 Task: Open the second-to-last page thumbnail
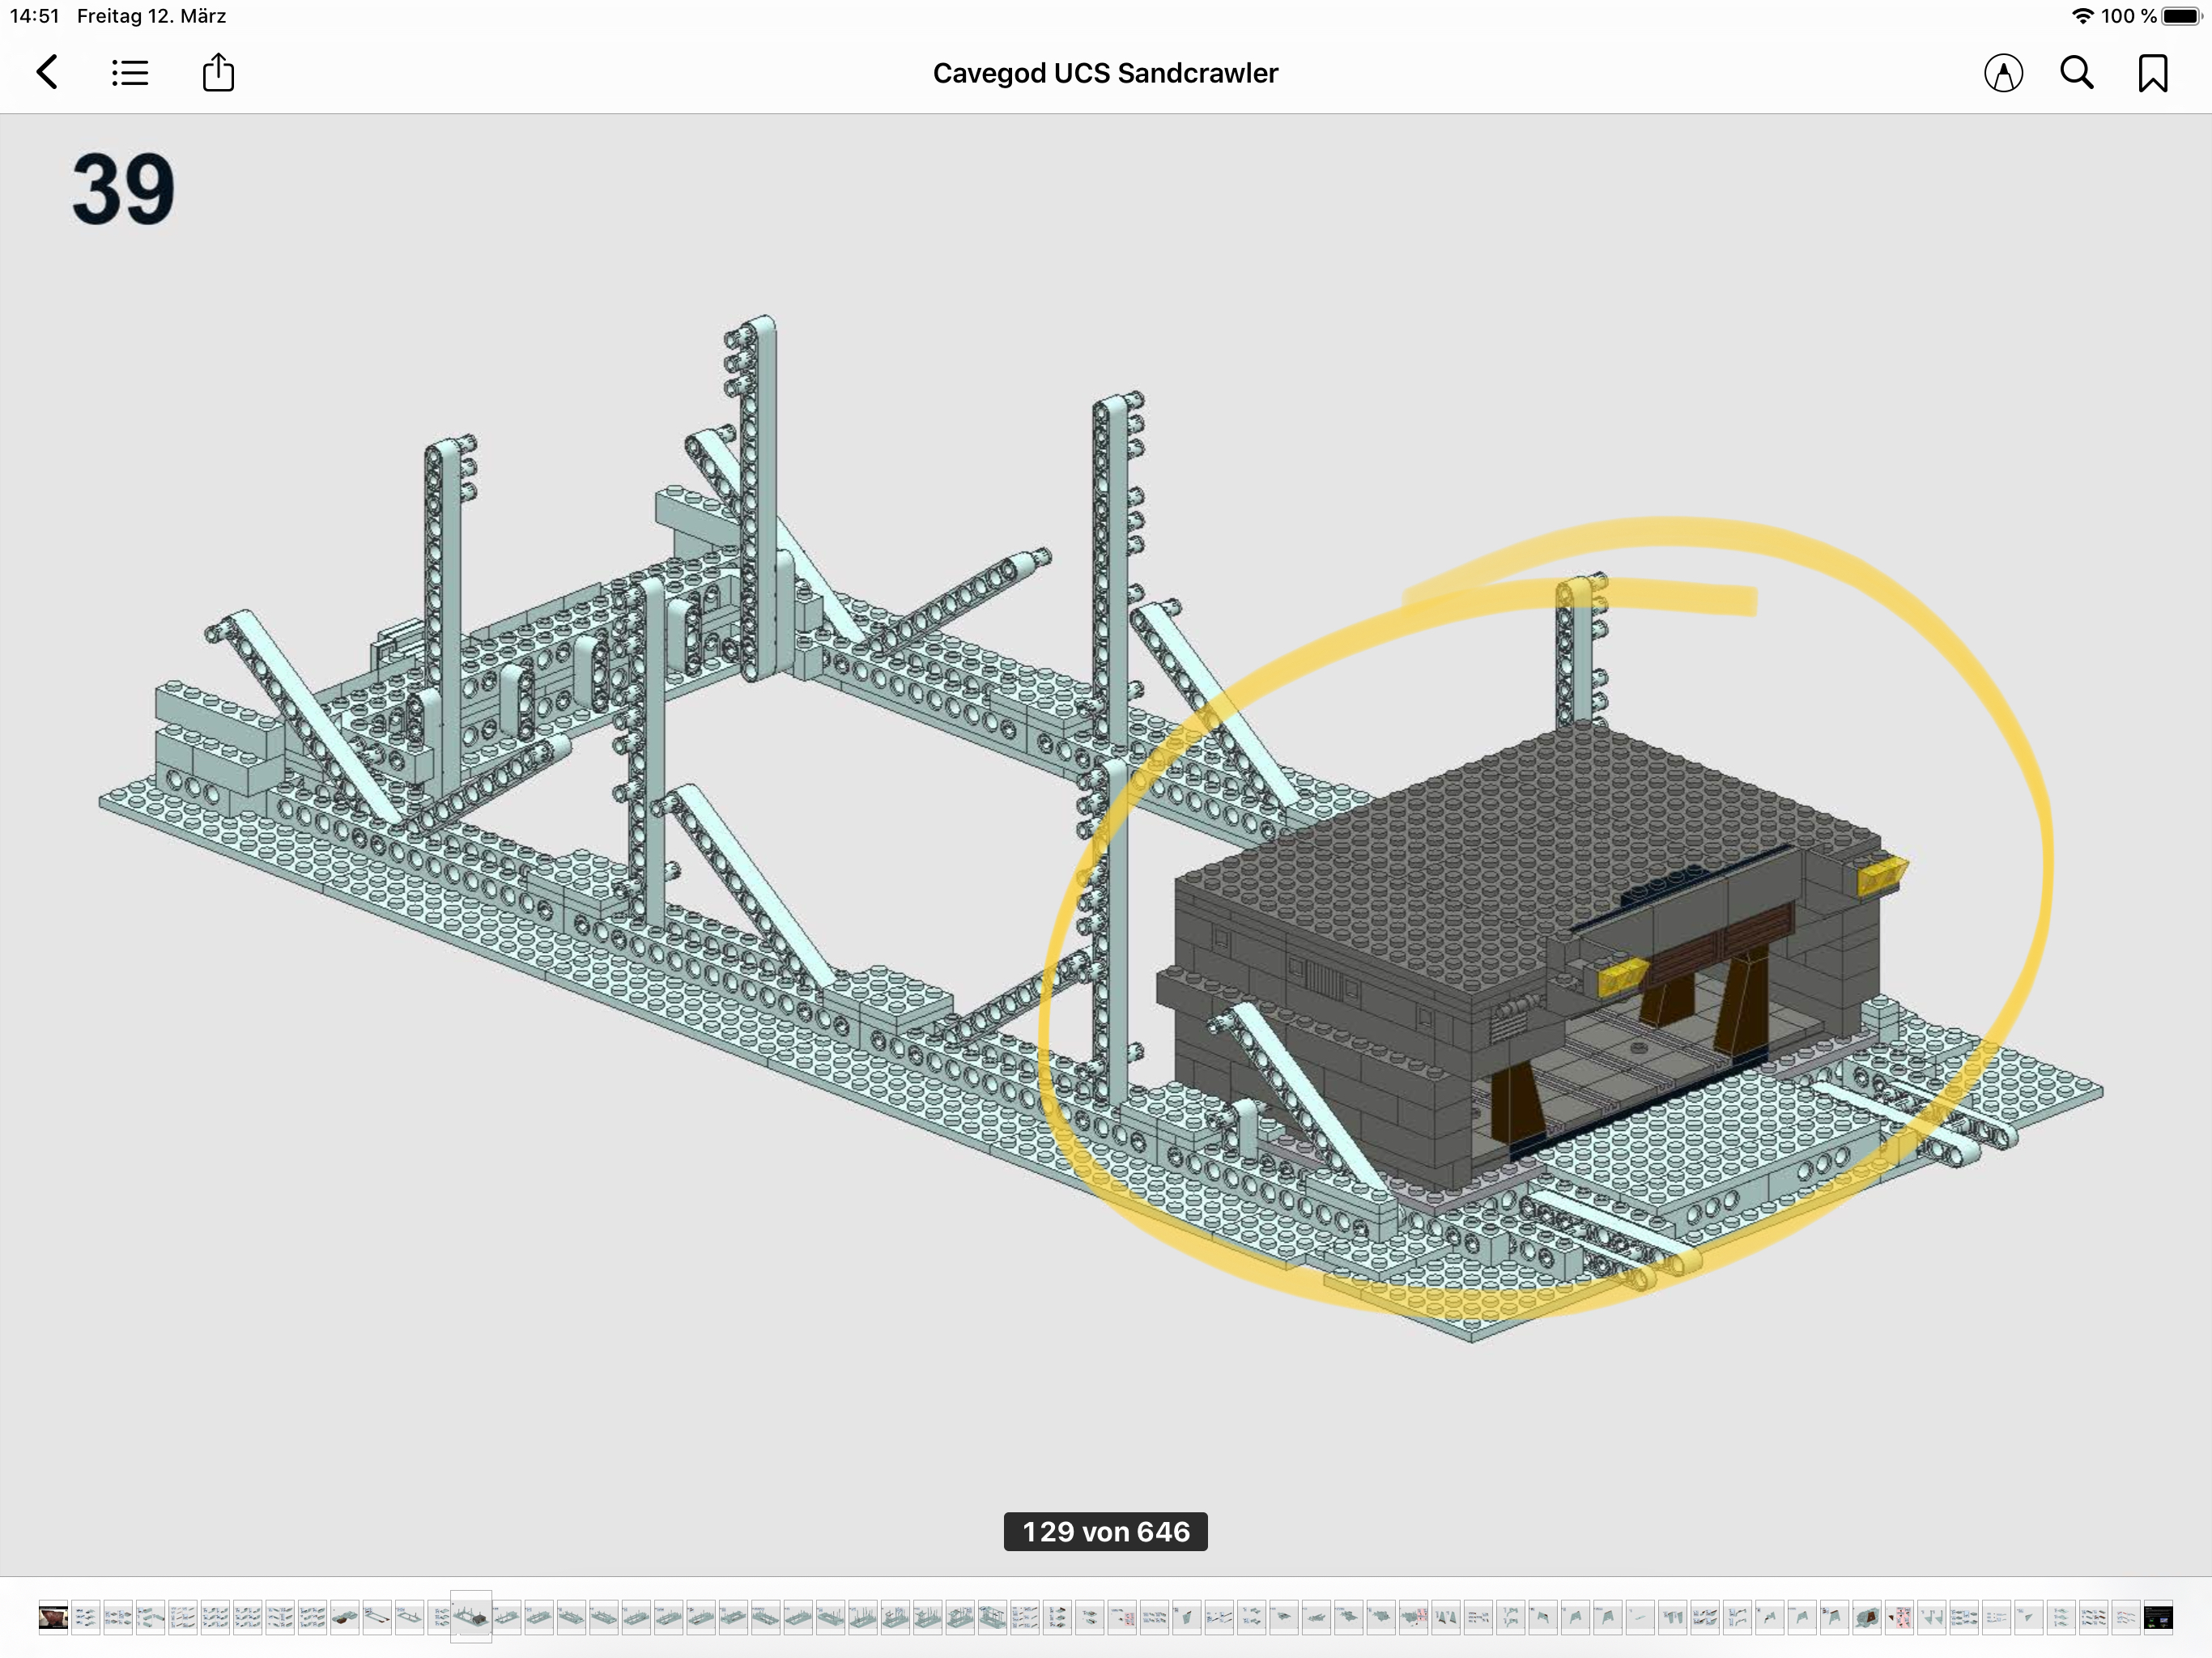pyautogui.click(x=2126, y=1617)
